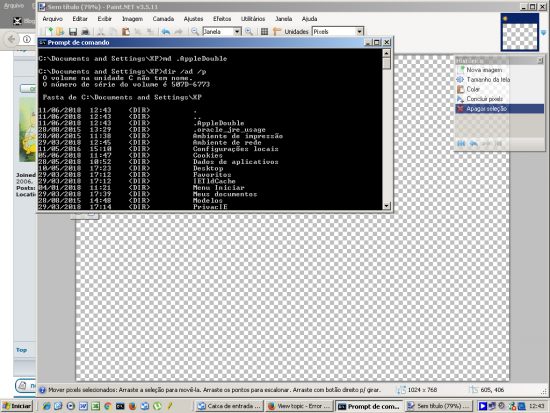Click the Open file folder icon
This screenshot has width=550, height=413.
[x=60, y=32]
